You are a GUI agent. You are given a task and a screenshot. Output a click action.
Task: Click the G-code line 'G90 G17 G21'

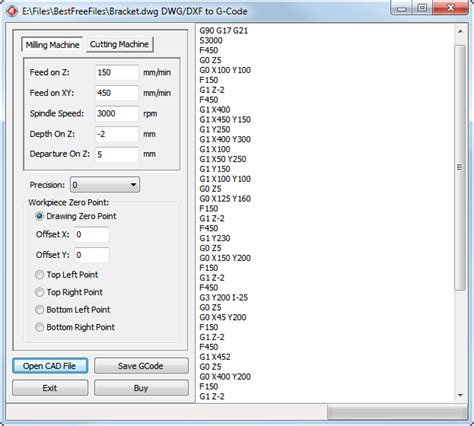(224, 31)
